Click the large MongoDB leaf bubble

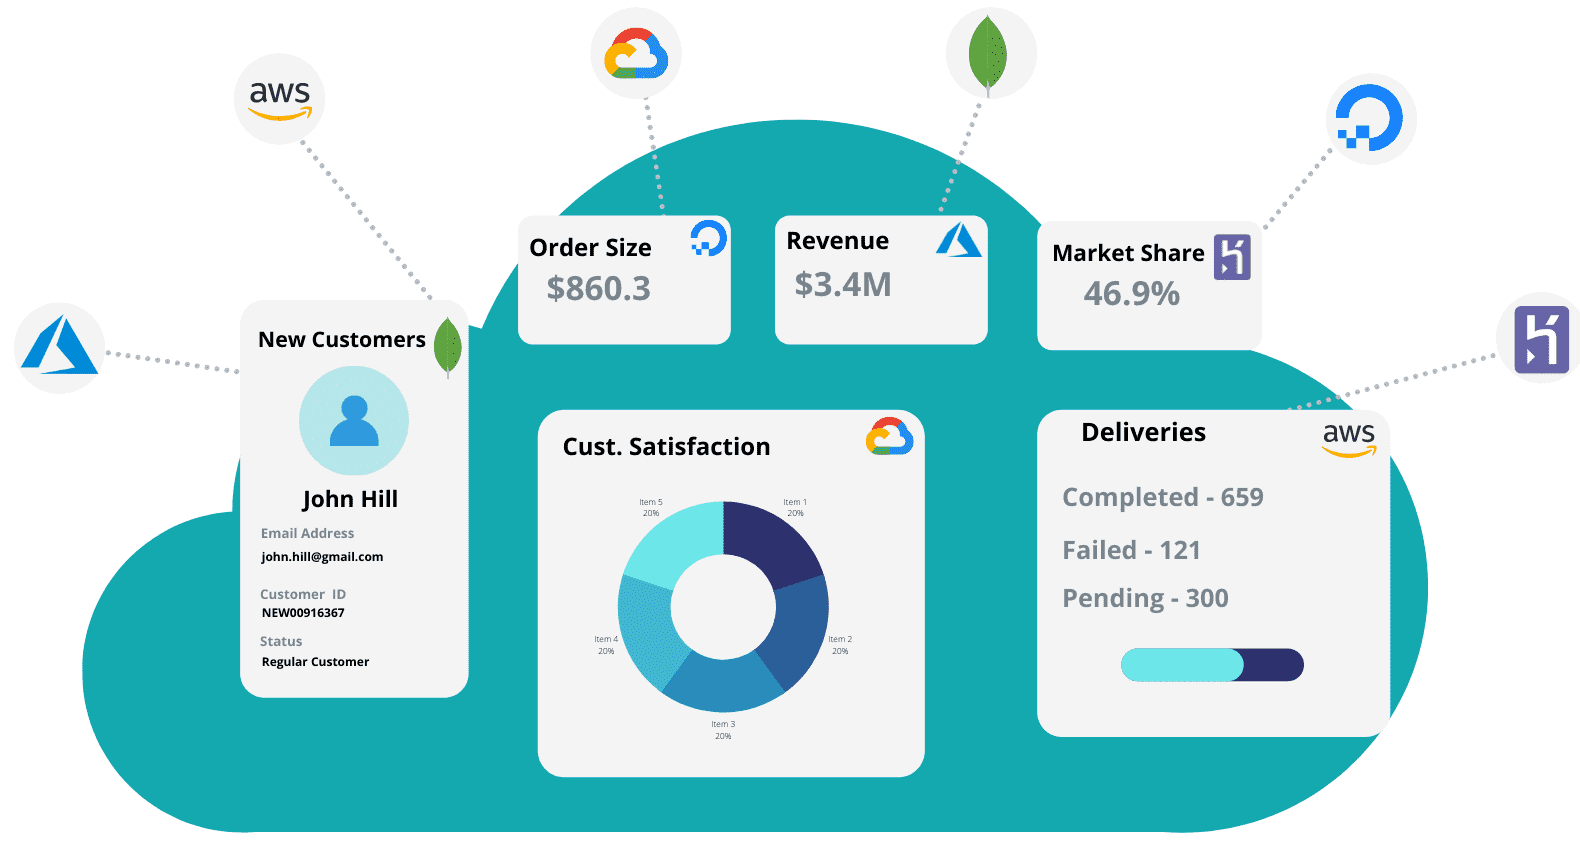click(991, 53)
